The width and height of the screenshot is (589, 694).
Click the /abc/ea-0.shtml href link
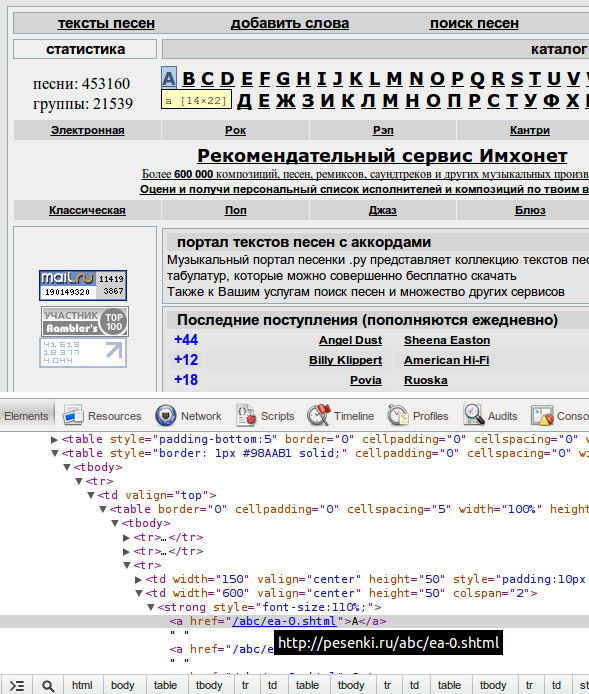point(284,621)
